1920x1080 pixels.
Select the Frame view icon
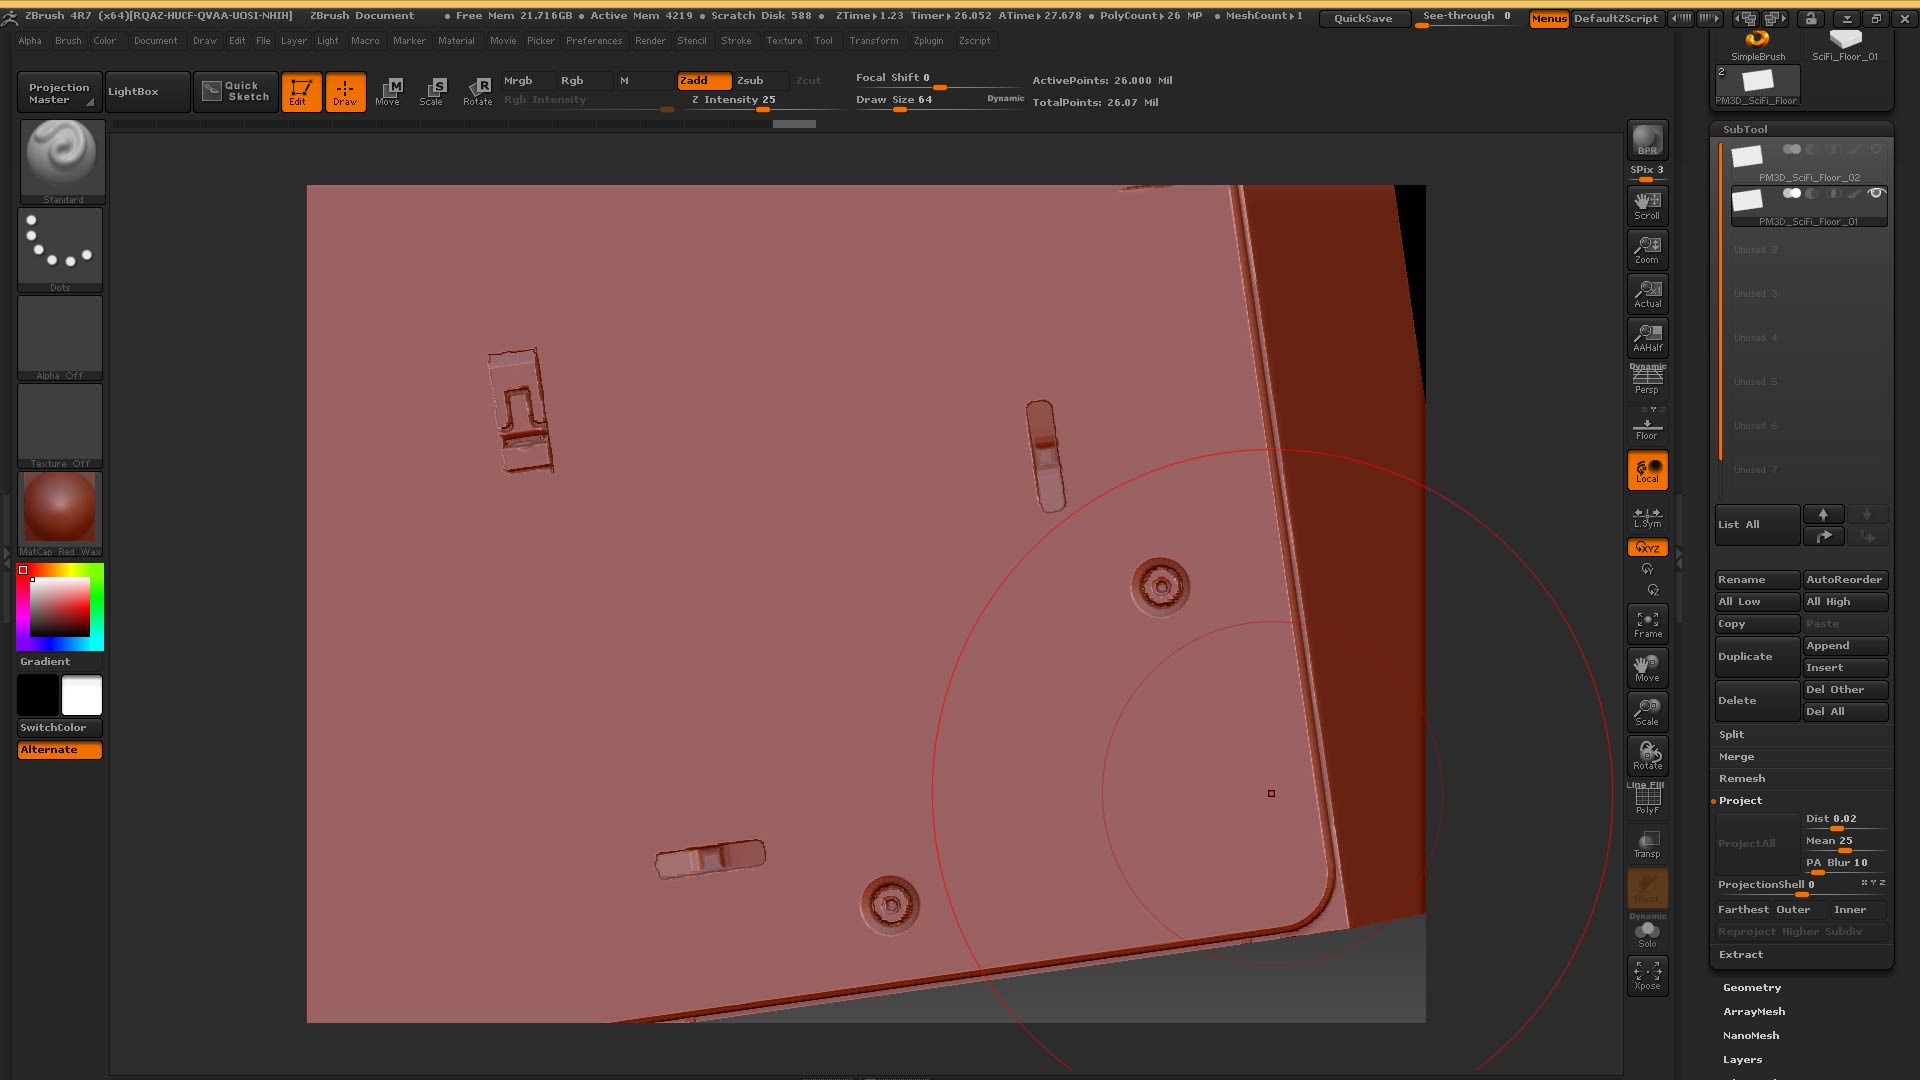(1647, 624)
